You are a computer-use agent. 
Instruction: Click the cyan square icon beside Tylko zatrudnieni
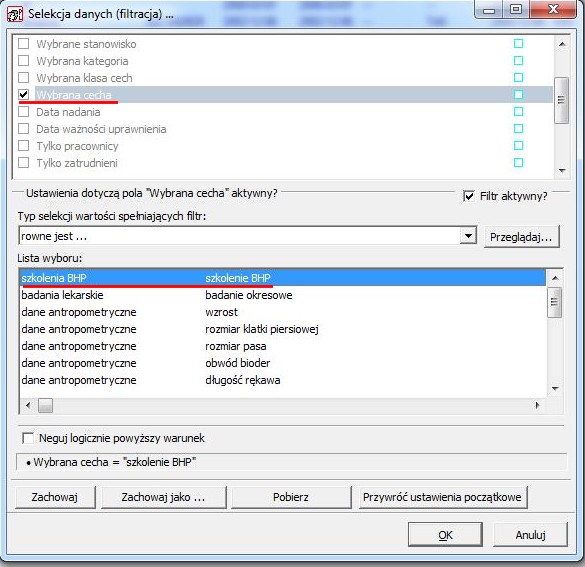tap(518, 163)
